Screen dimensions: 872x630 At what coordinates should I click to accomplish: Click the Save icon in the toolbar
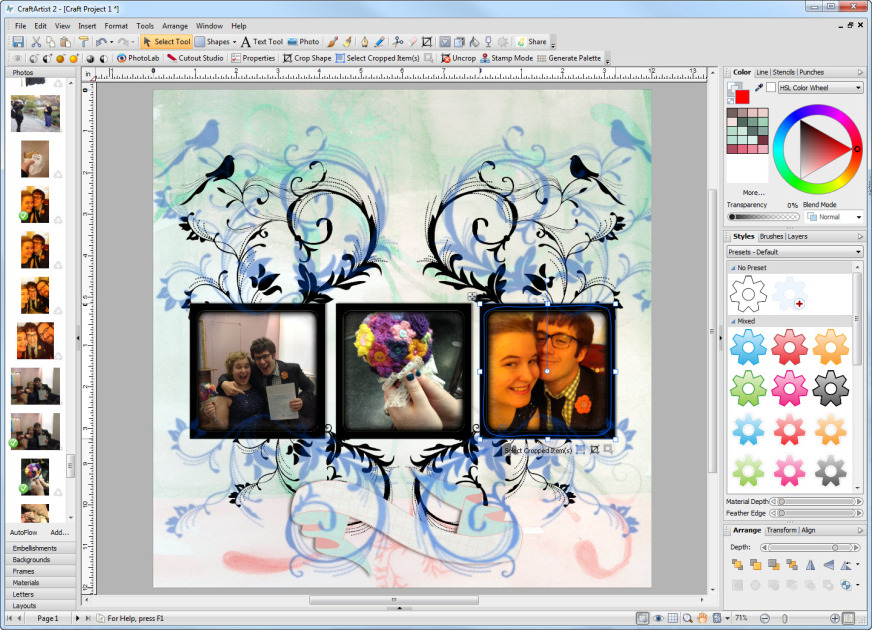tap(17, 42)
